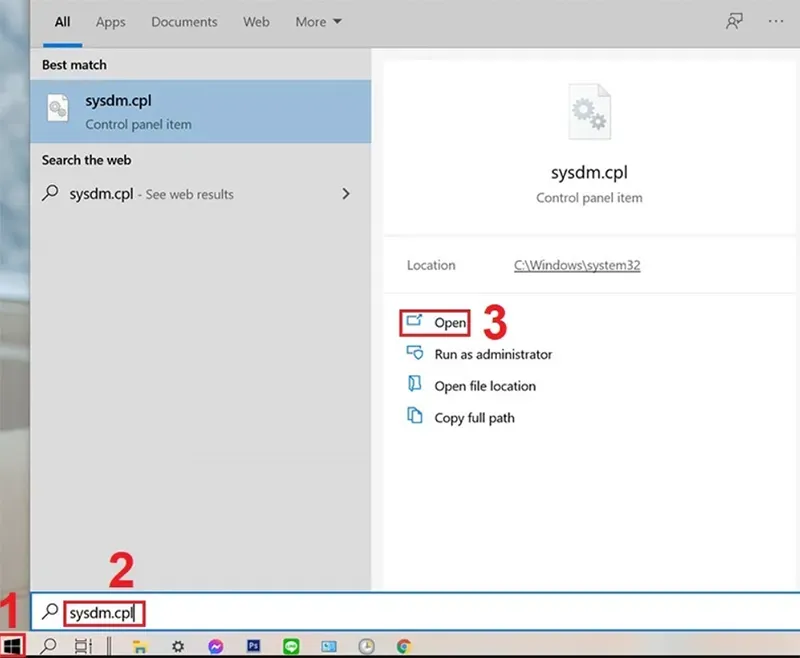This screenshot has height=658, width=800.
Task: Choose Run as administrator
Action: pyautogui.click(x=492, y=354)
